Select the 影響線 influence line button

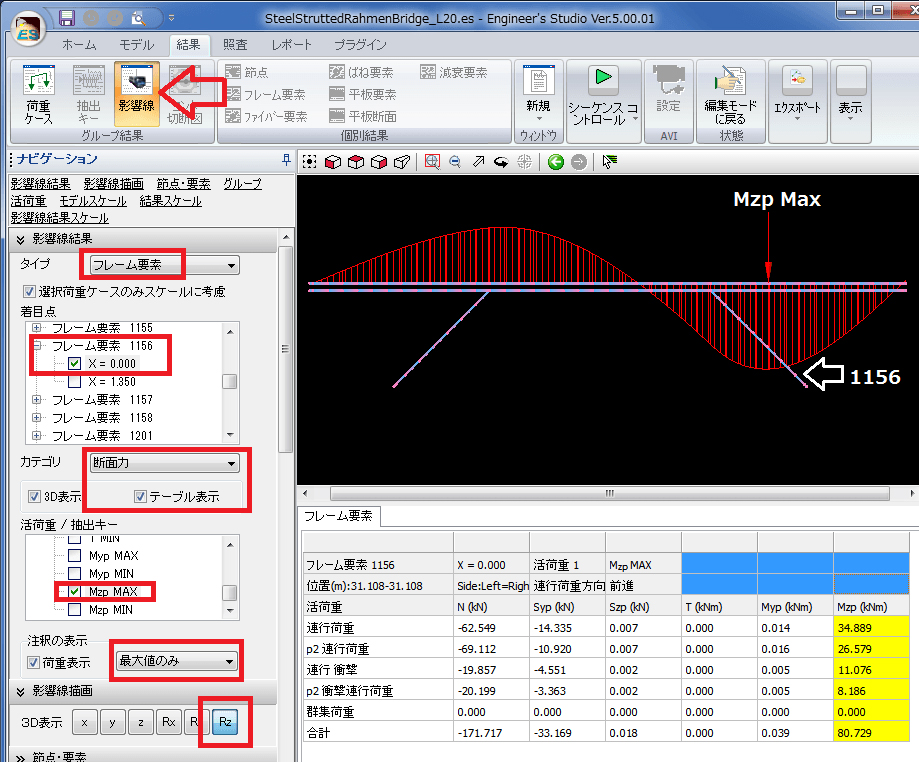(137, 94)
